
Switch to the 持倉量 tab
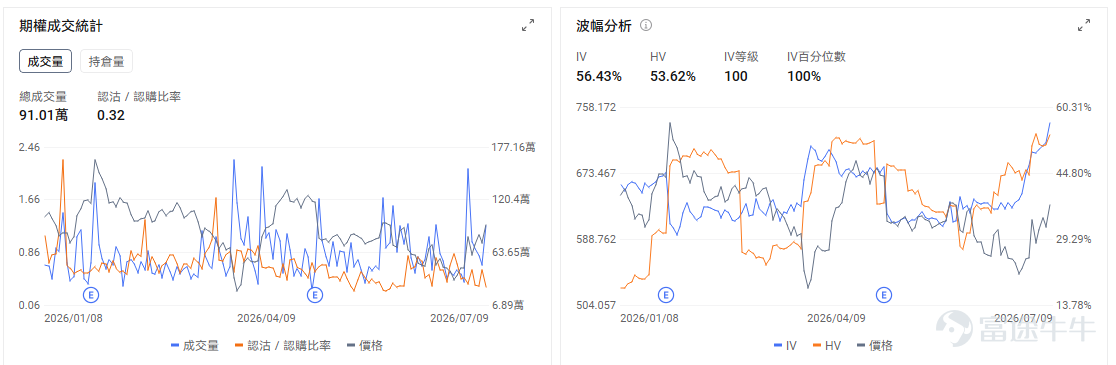106,61
